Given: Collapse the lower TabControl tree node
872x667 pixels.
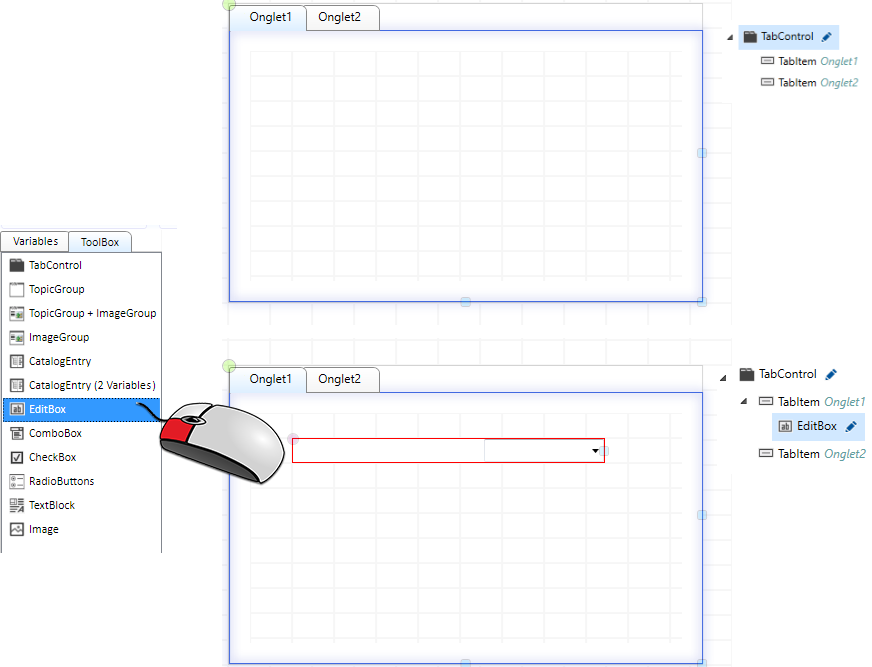Looking at the screenshot, I should (x=723, y=378).
